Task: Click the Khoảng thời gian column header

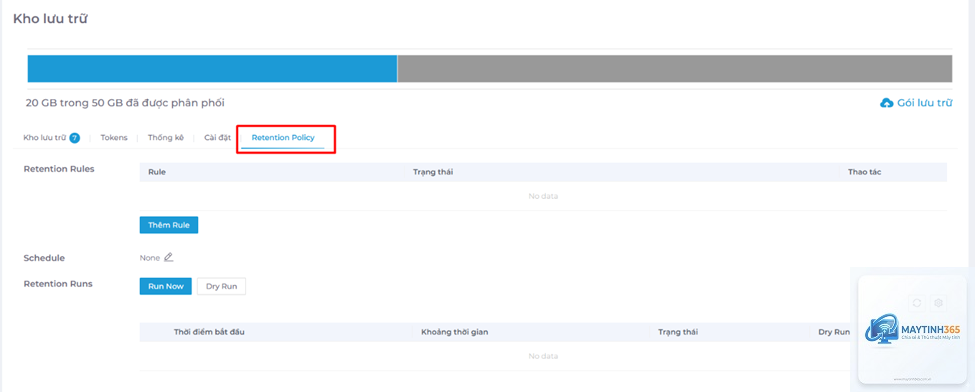Action: click(455, 332)
